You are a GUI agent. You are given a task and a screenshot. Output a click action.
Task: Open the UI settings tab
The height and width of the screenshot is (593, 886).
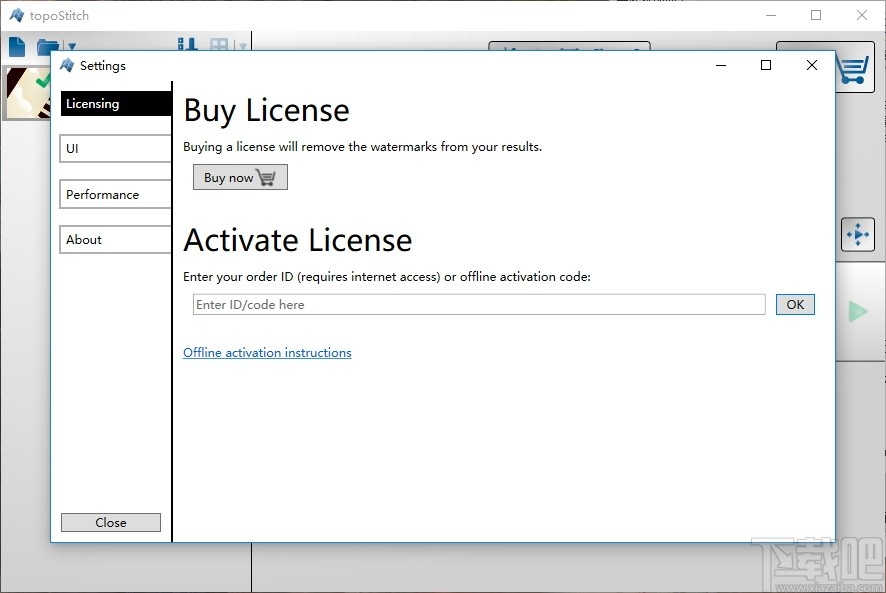(116, 149)
